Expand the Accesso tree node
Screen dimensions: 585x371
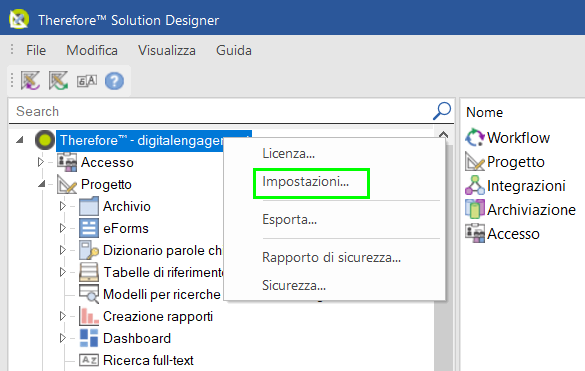41,162
